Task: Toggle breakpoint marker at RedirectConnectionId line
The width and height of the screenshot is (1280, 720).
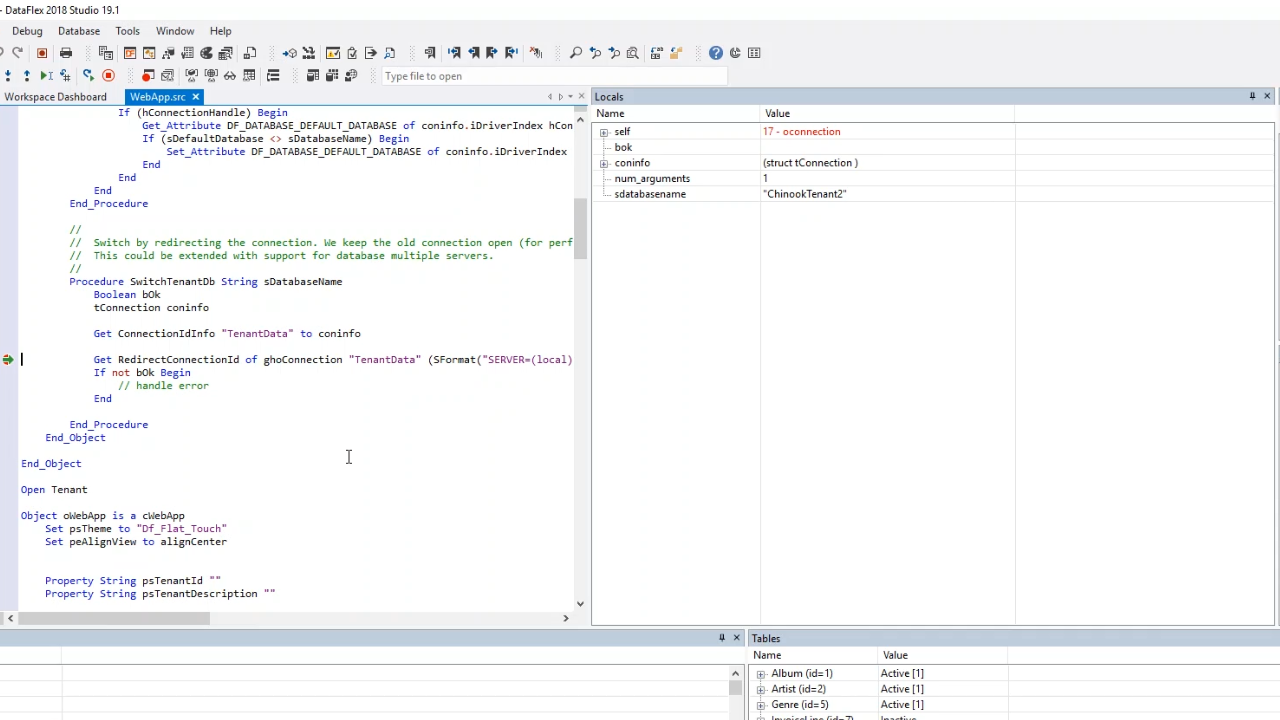Action: pos(8,360)
